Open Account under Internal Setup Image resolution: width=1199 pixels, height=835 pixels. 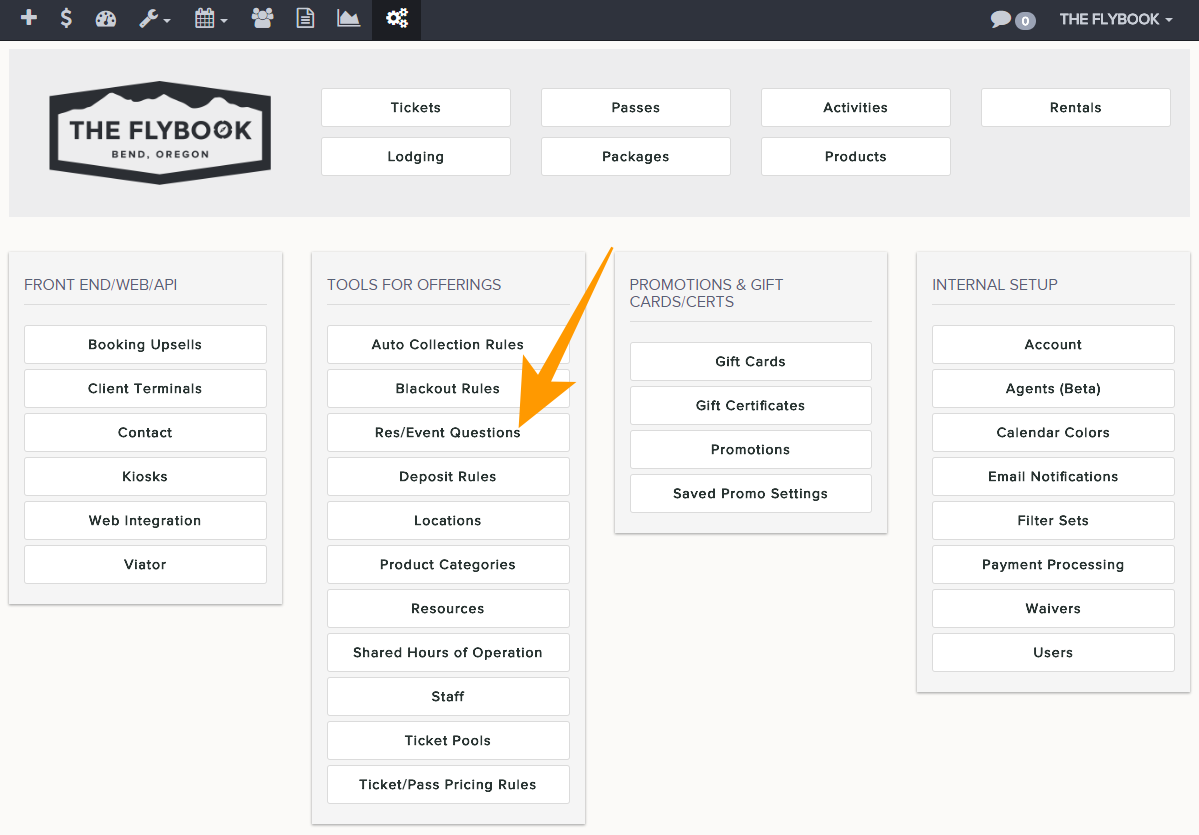[x=1053, y=345]
